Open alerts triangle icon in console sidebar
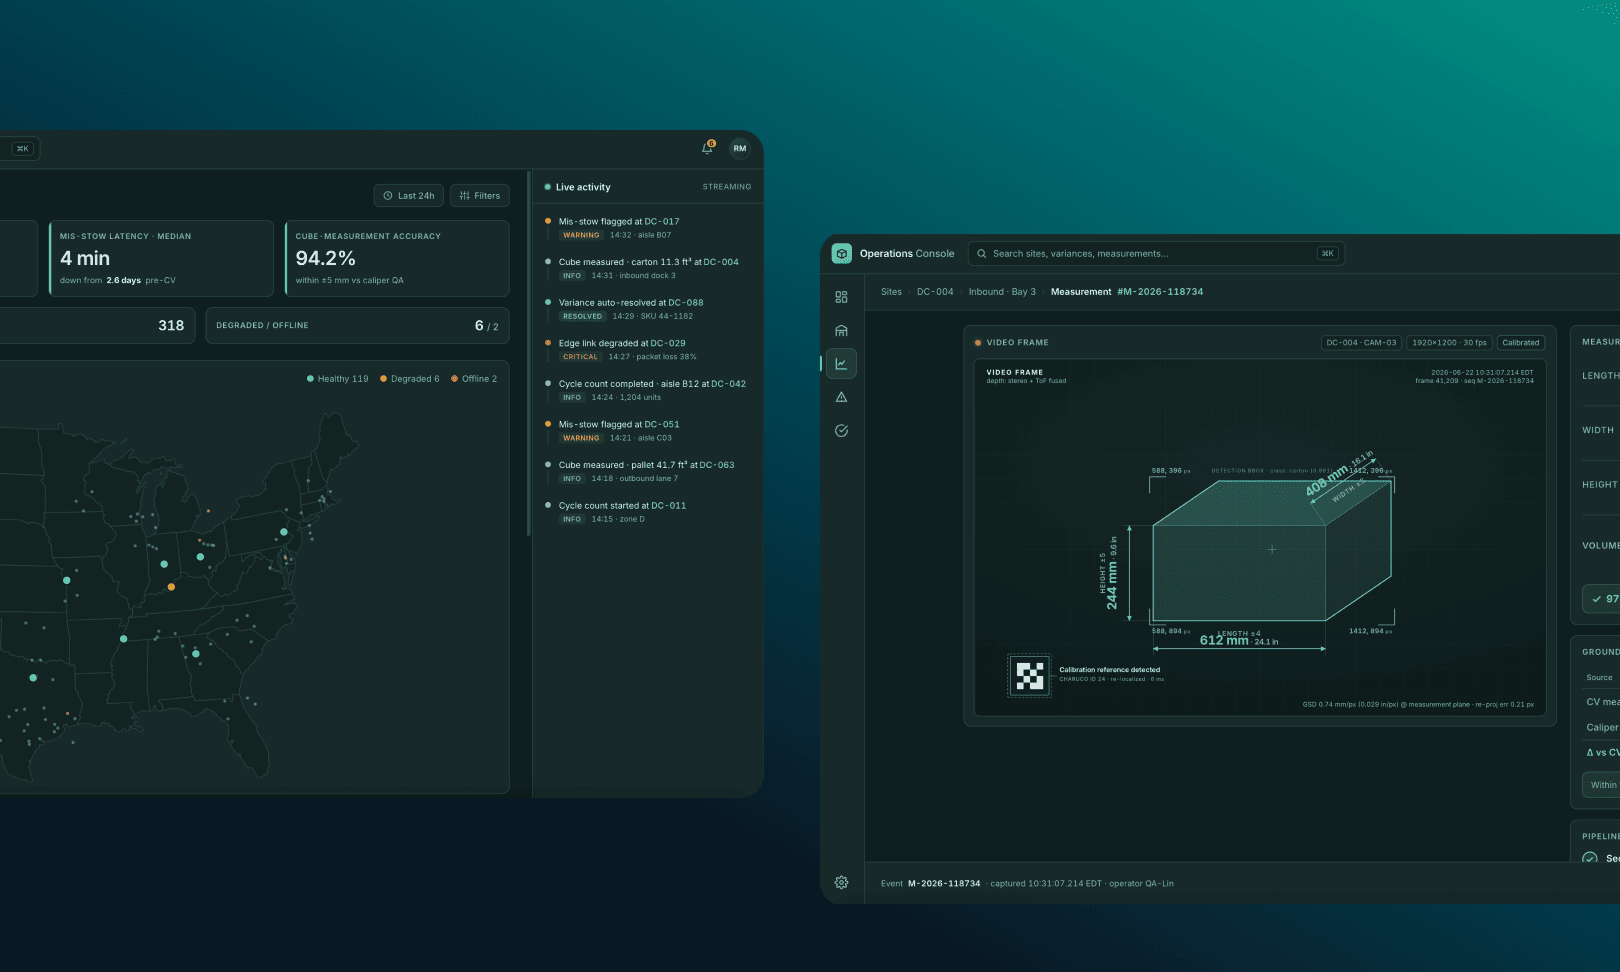 841,397
